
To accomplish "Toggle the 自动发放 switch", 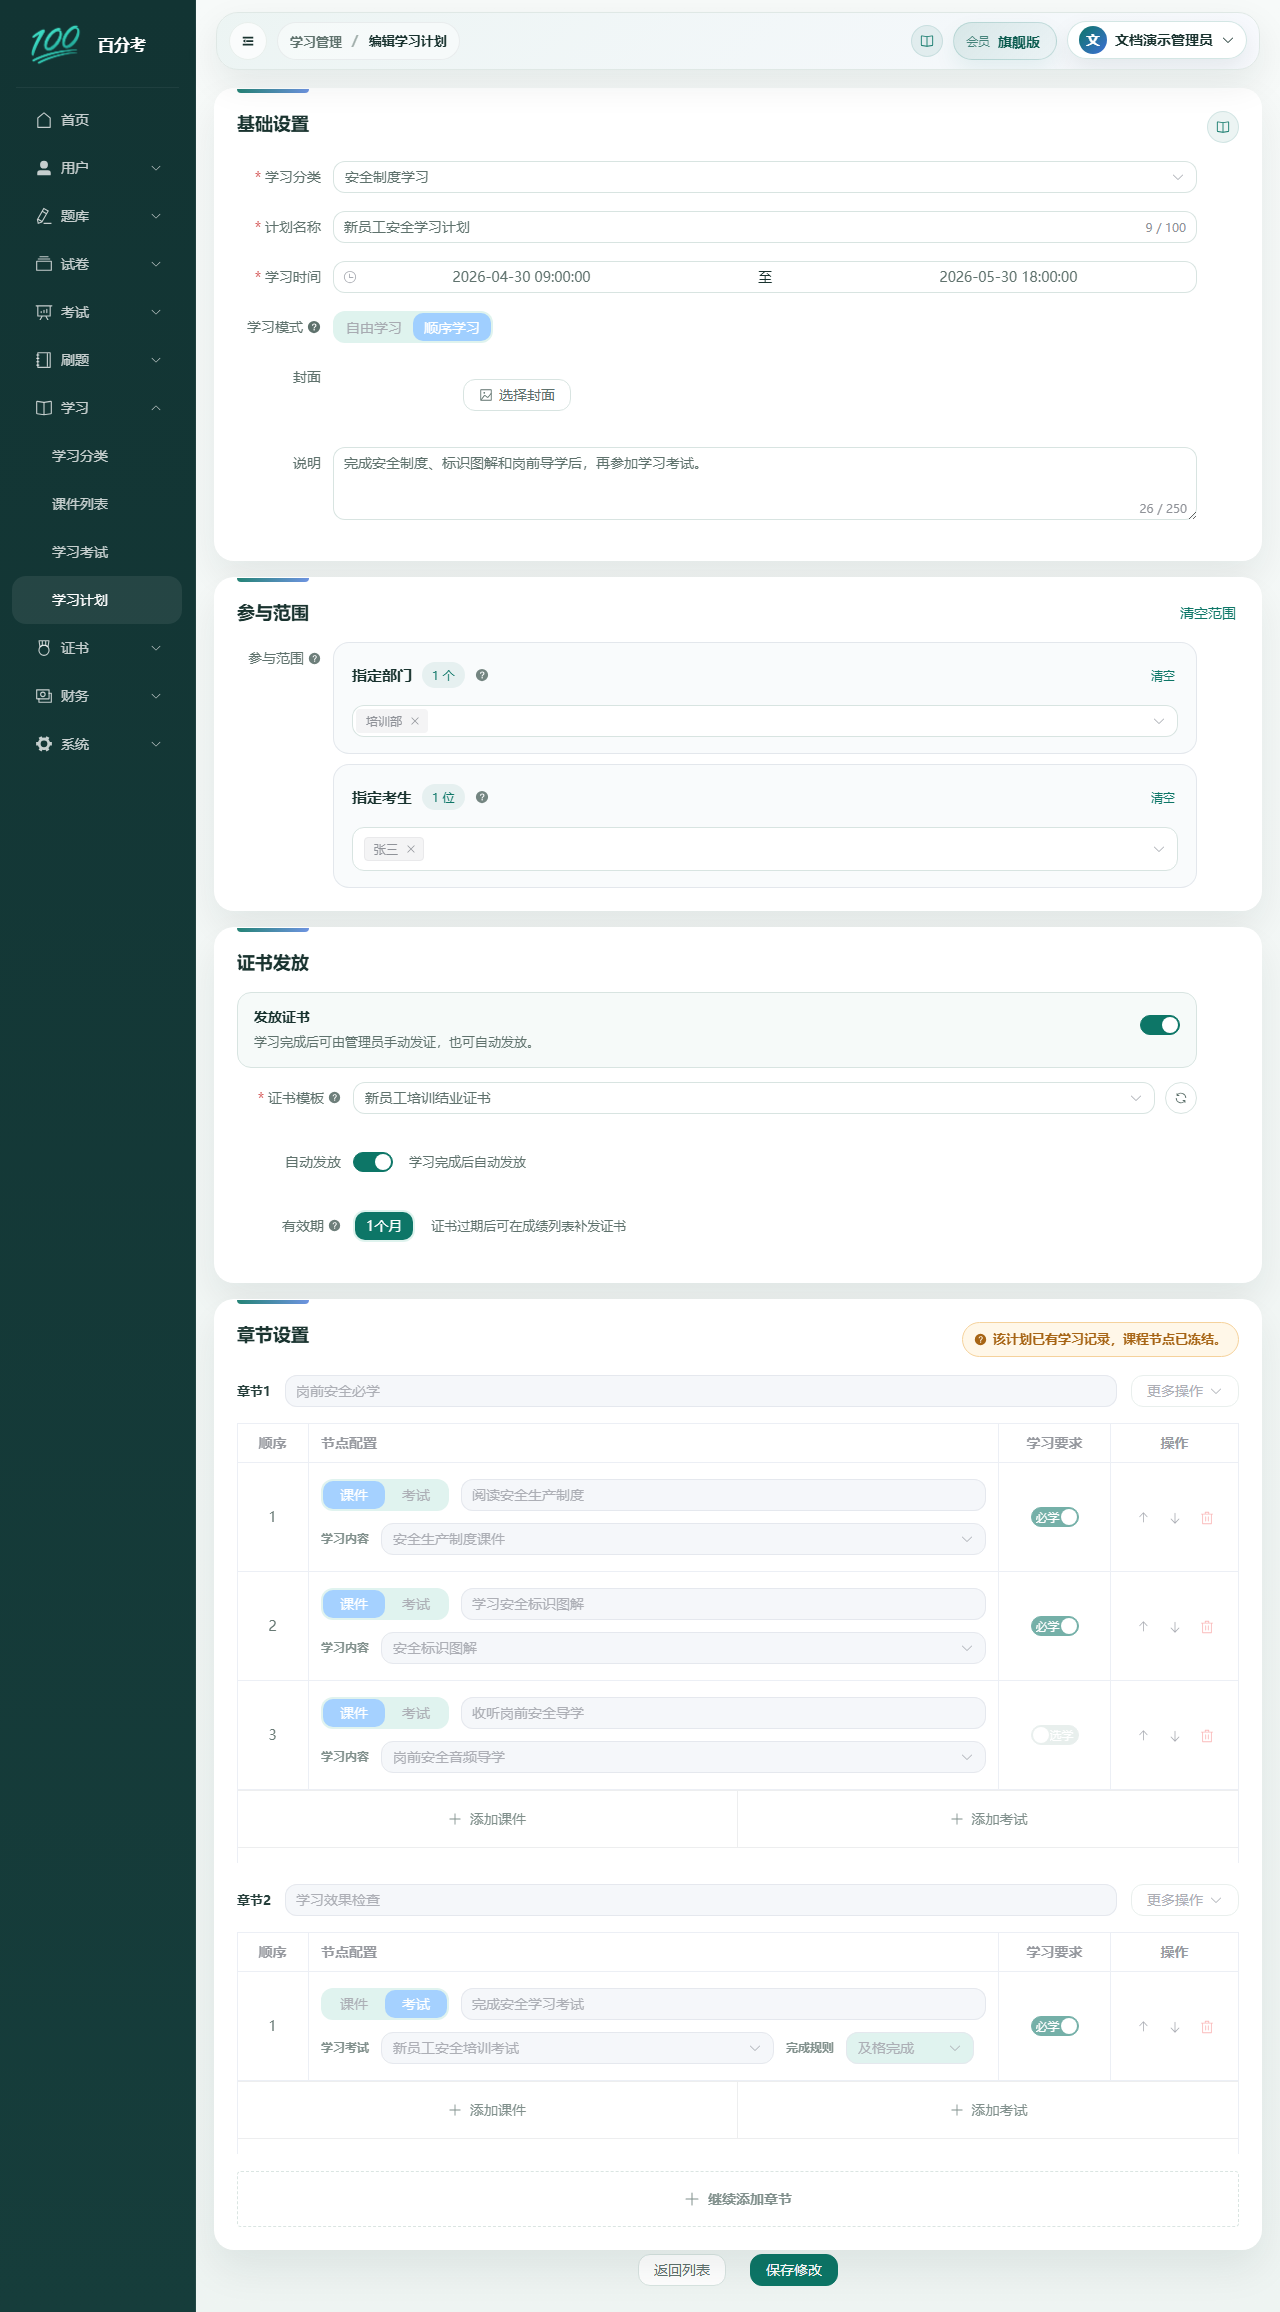I will pos(373,1162).
